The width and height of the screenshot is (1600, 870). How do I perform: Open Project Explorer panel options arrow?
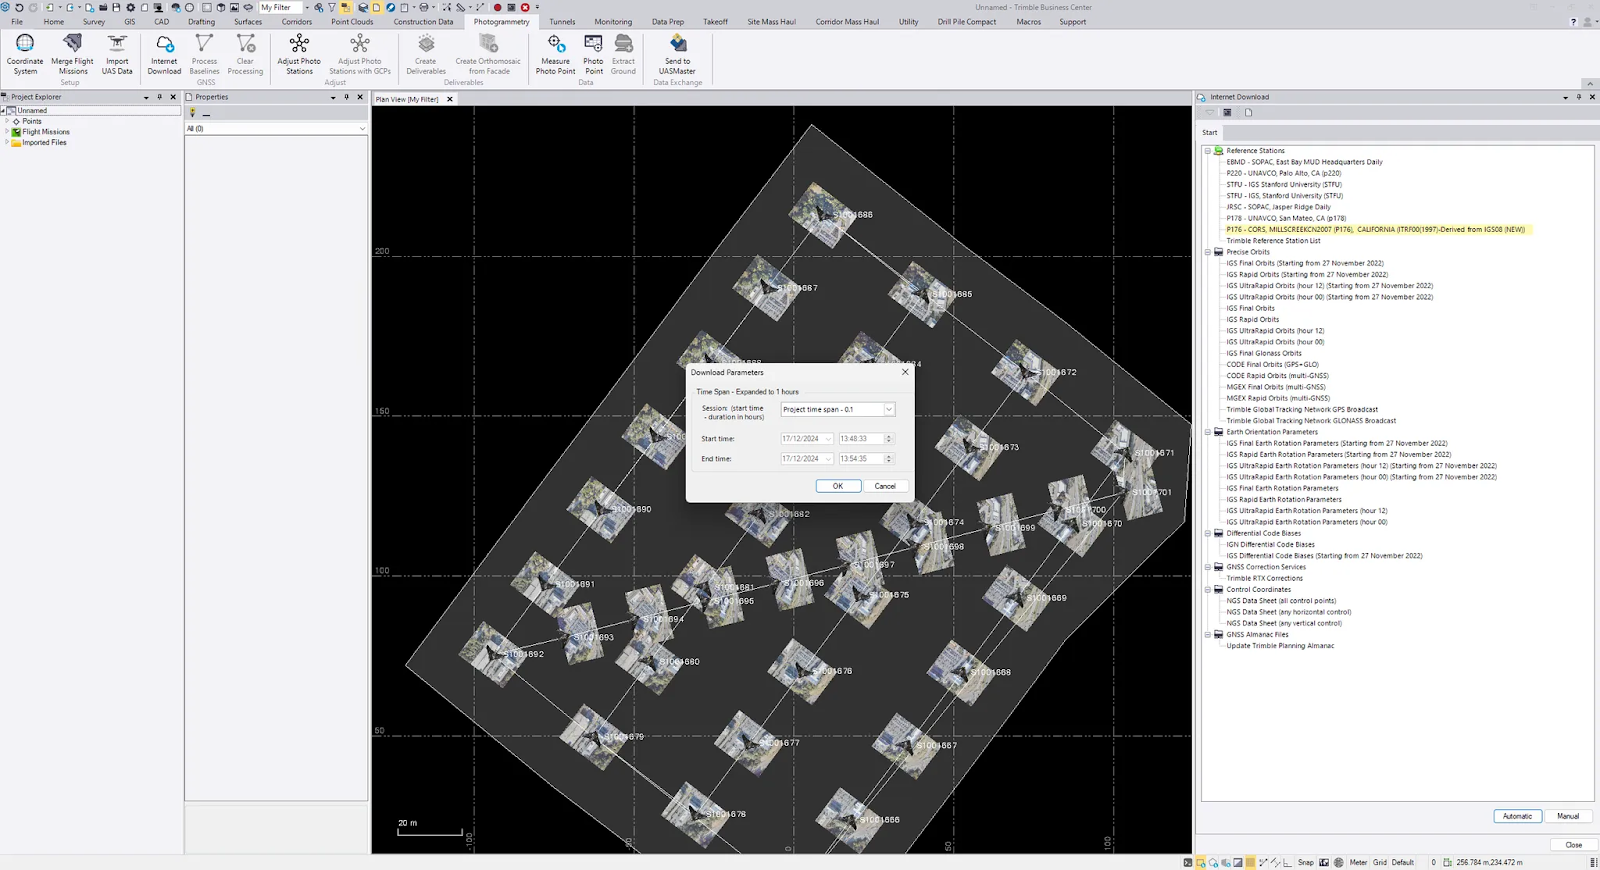coord(146,97)
